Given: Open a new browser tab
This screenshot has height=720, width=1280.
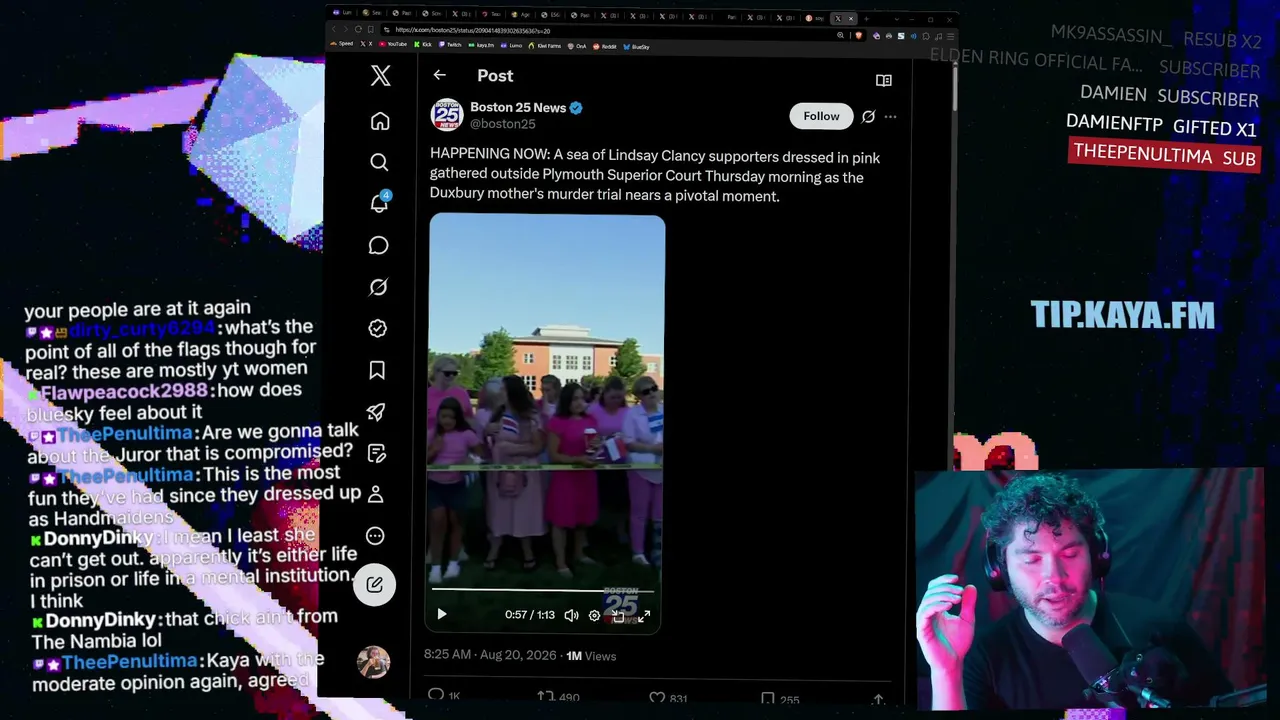Looking at the screenshot, I should [866, 19].
